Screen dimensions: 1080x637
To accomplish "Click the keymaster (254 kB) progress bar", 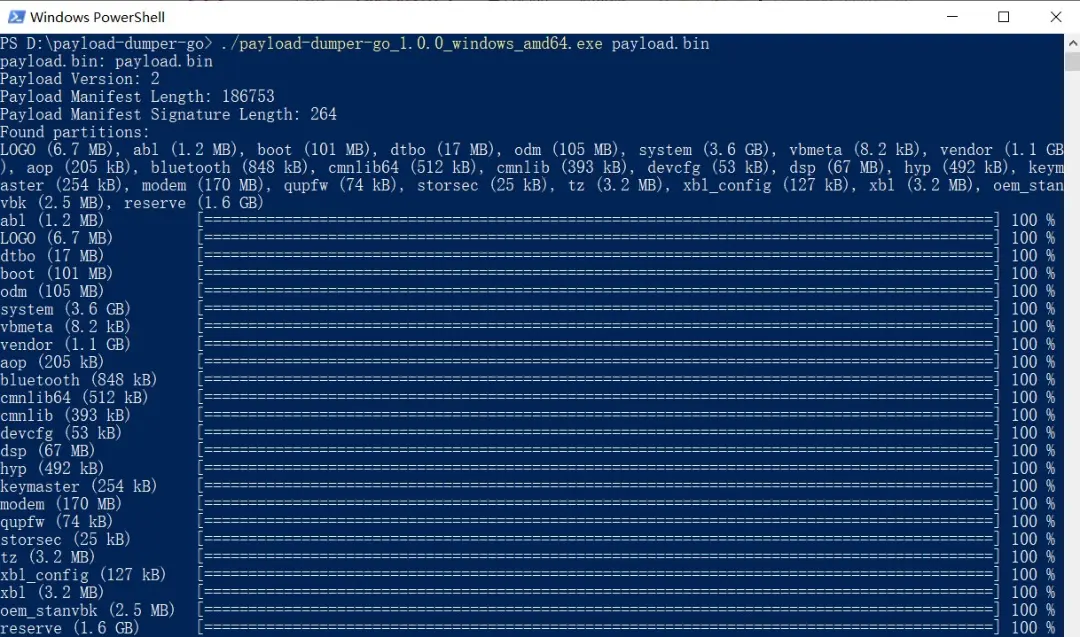I will (598, 485).
